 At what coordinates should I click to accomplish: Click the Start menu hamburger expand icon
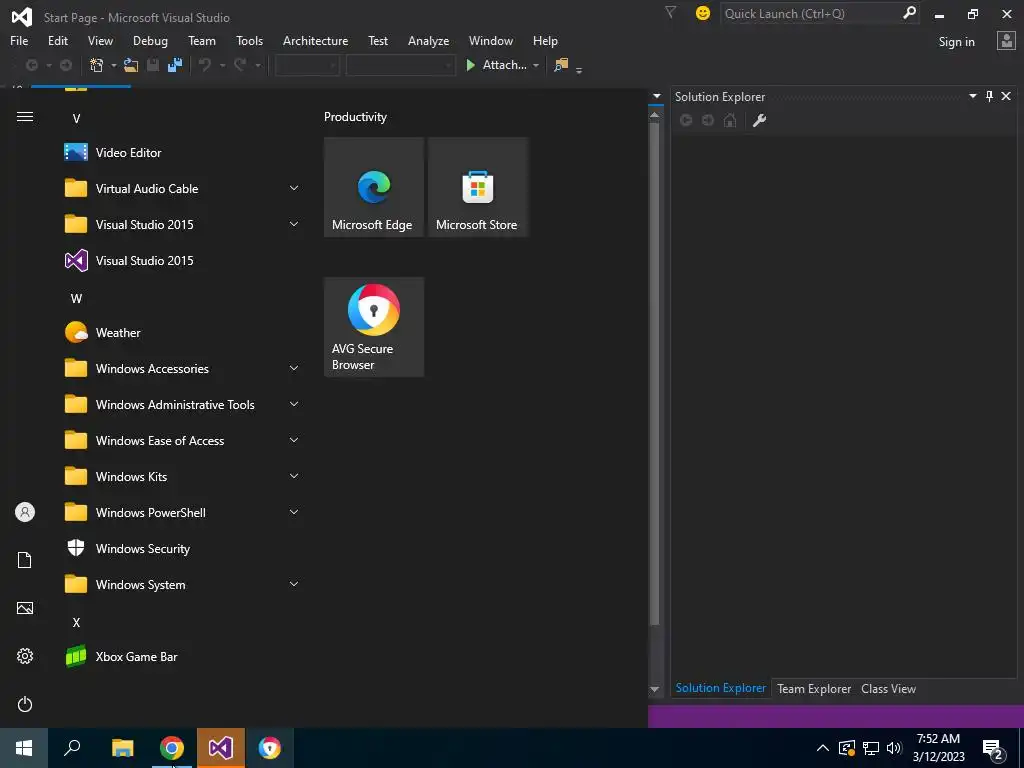[x=25, y=116]
